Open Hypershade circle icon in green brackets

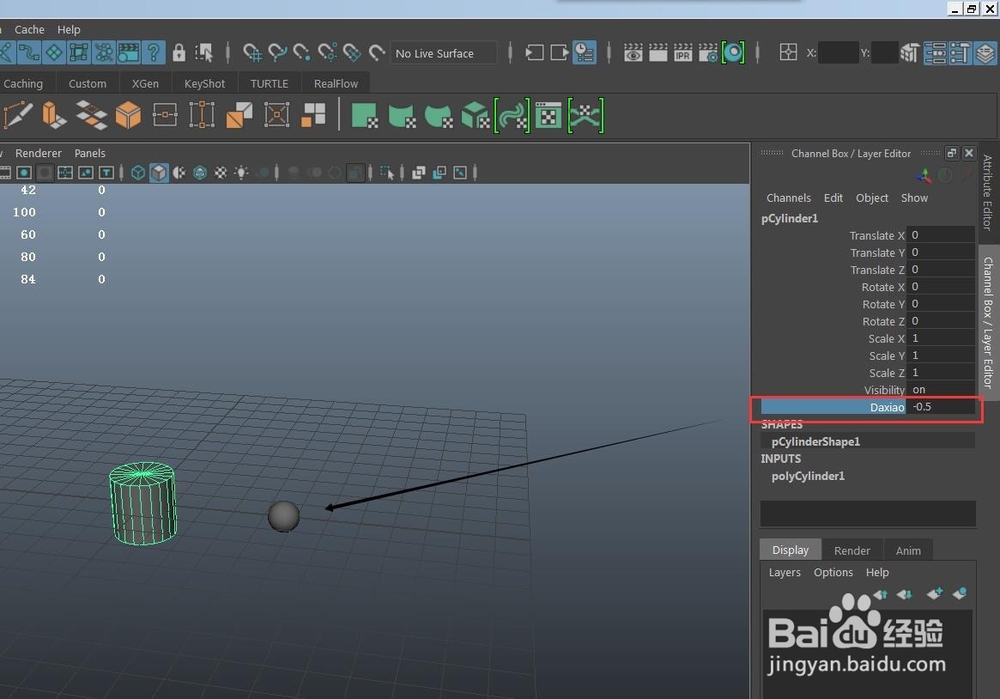point(733,53)
